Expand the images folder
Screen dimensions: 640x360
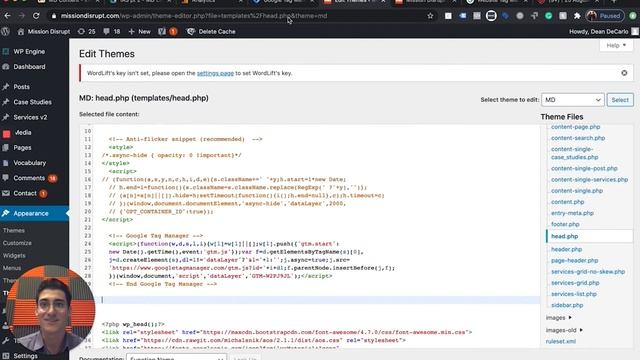click(558, 318)
